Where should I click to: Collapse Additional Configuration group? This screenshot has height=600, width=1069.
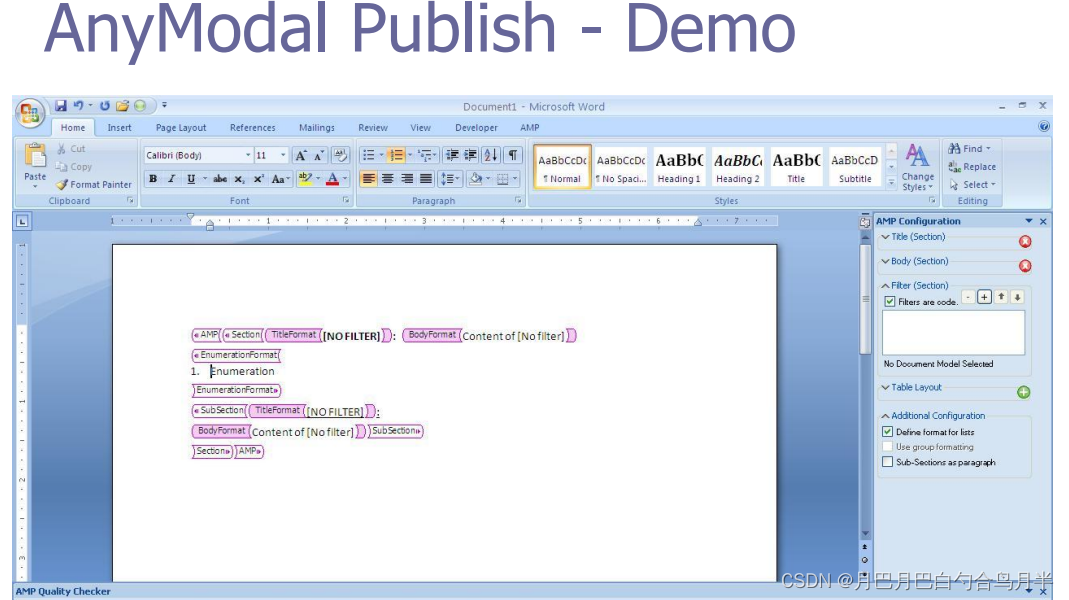886,416
